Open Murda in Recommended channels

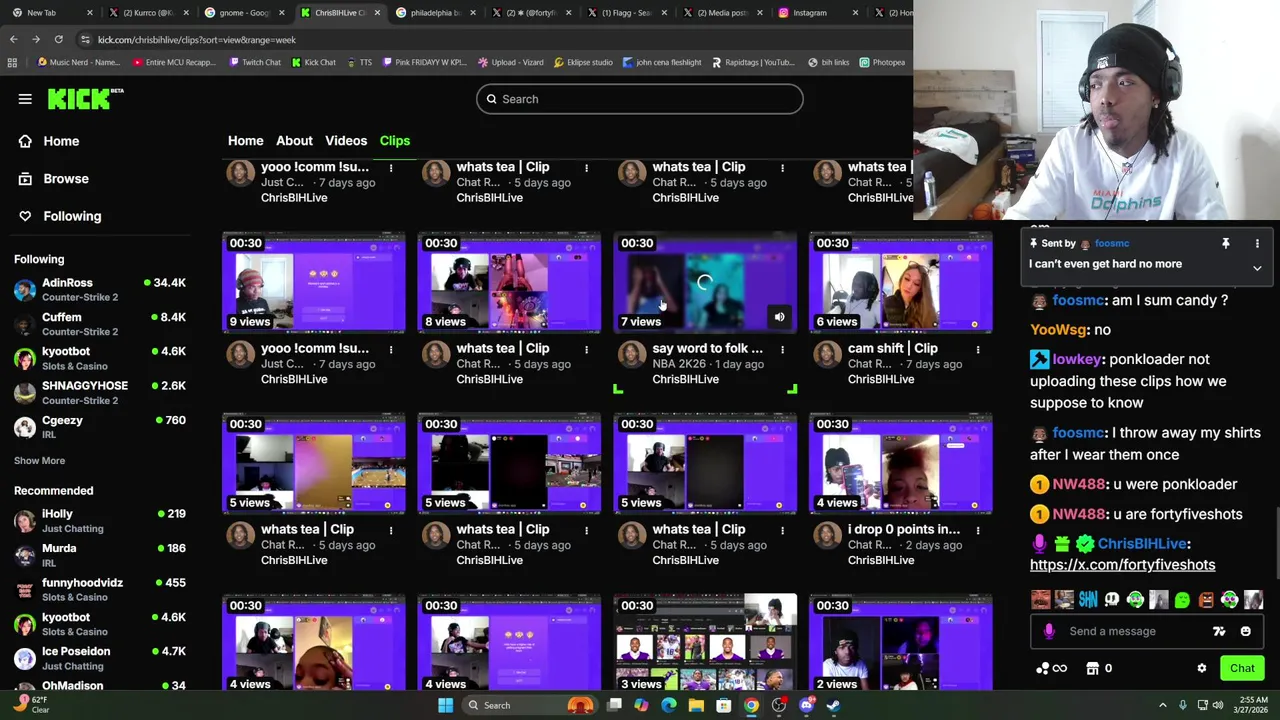coord(100,555)
